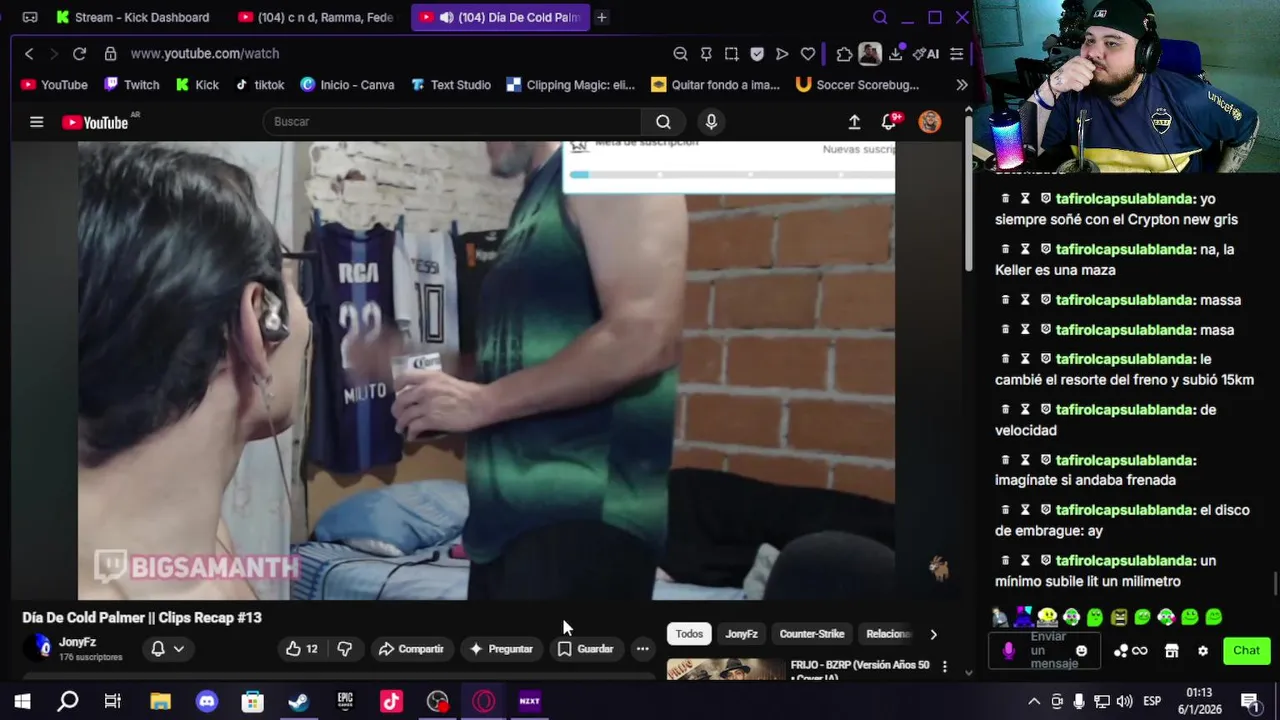Open the channel shop store icon

1172,651
